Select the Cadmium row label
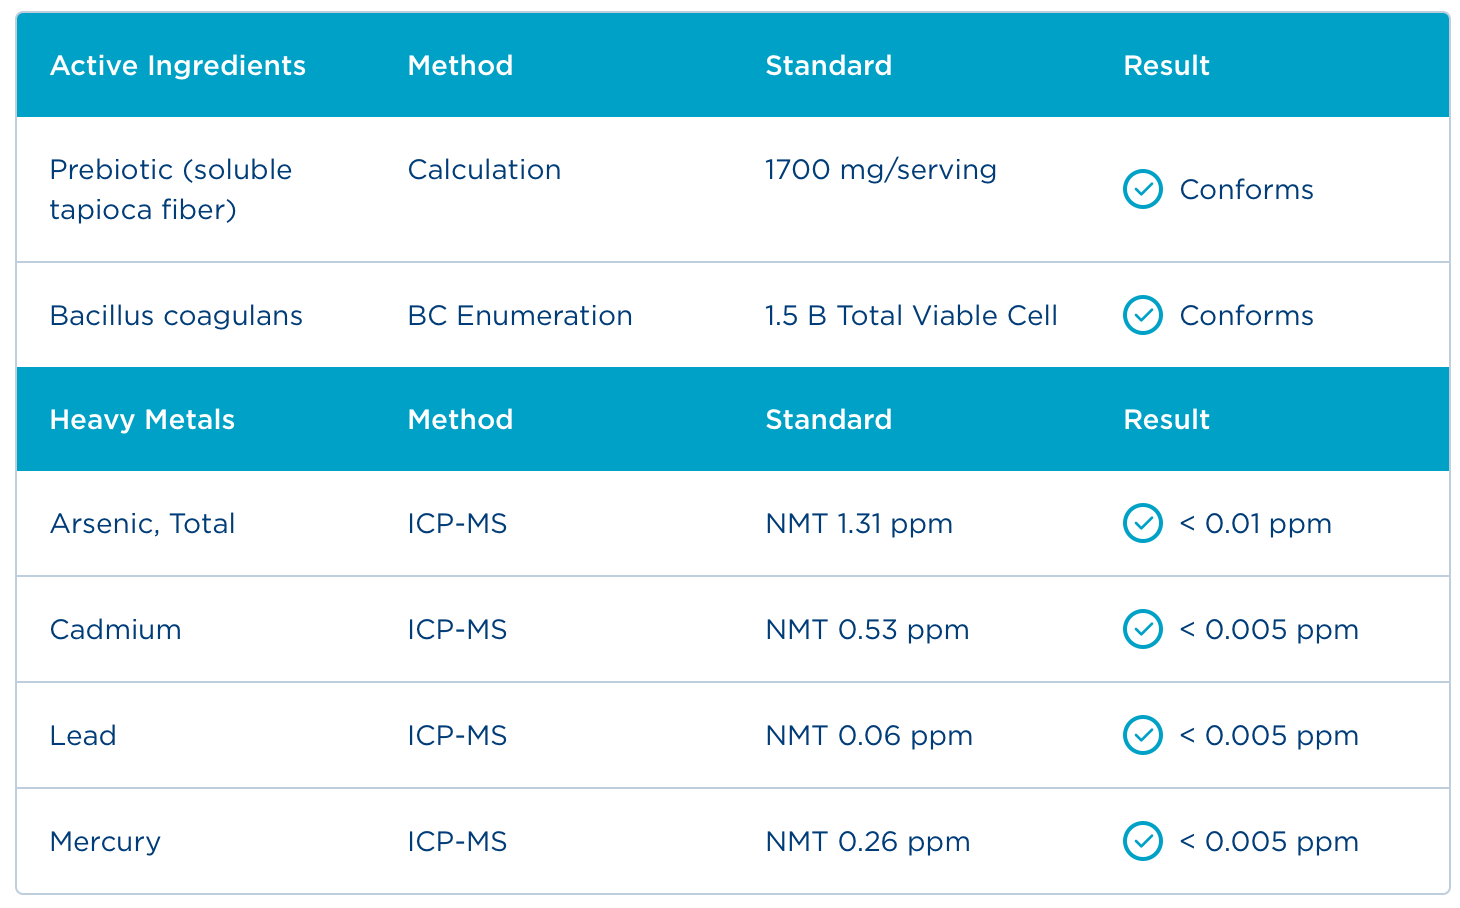 click(x=115, y=630)
